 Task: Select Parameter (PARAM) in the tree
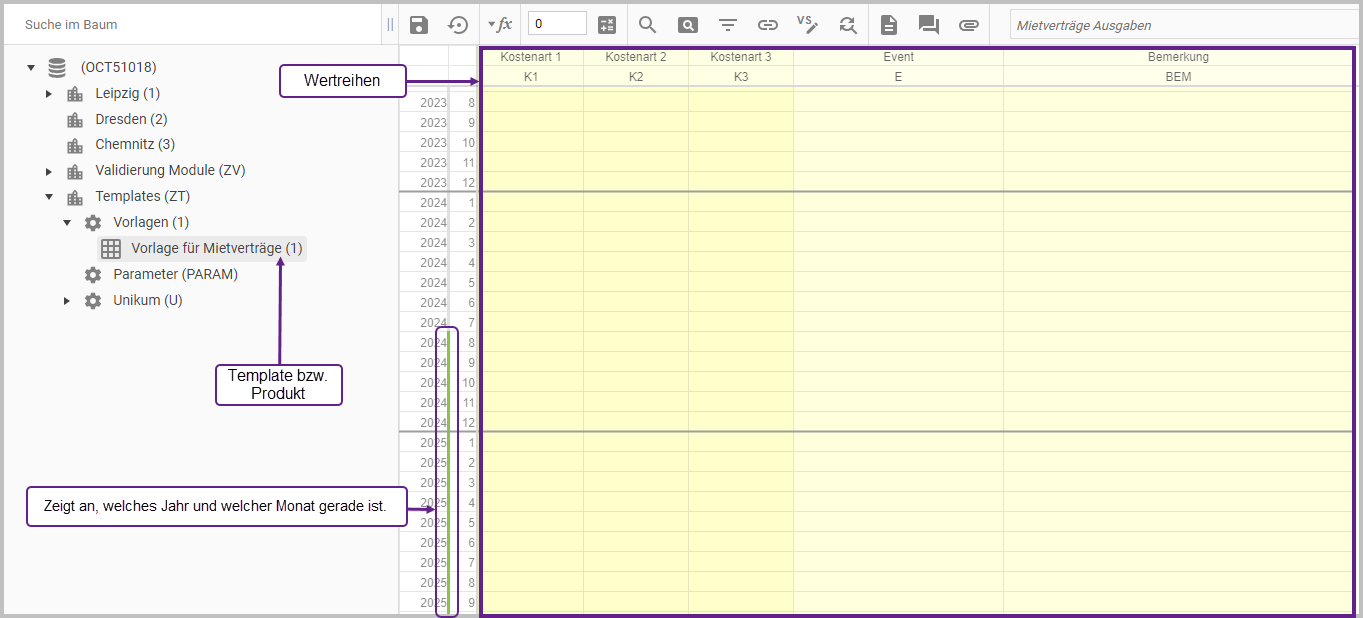coord(175,274)
